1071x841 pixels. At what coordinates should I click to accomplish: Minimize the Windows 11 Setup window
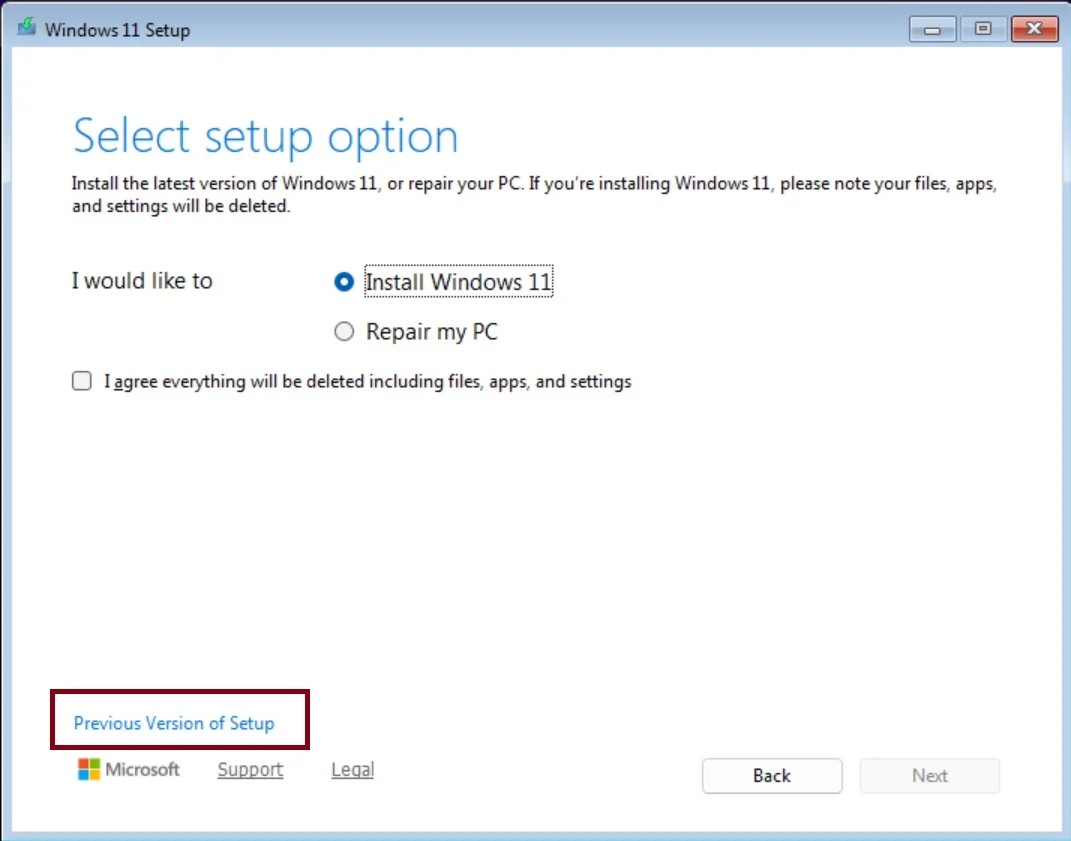(932, 29)
